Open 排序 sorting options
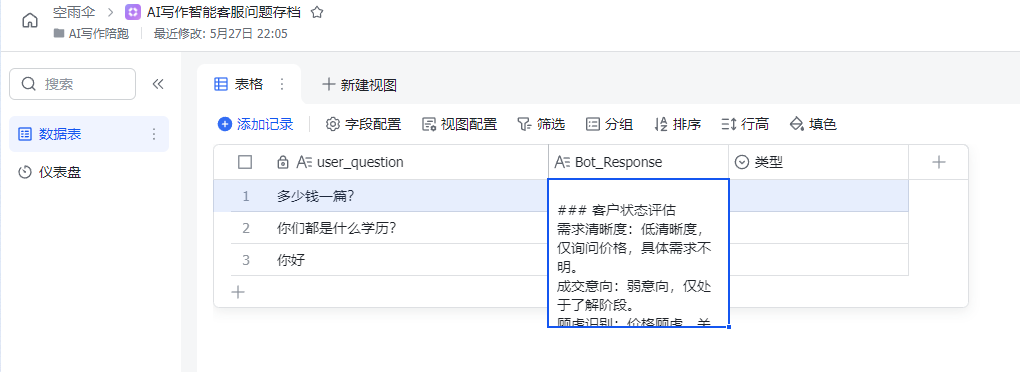 click(677, 124)
